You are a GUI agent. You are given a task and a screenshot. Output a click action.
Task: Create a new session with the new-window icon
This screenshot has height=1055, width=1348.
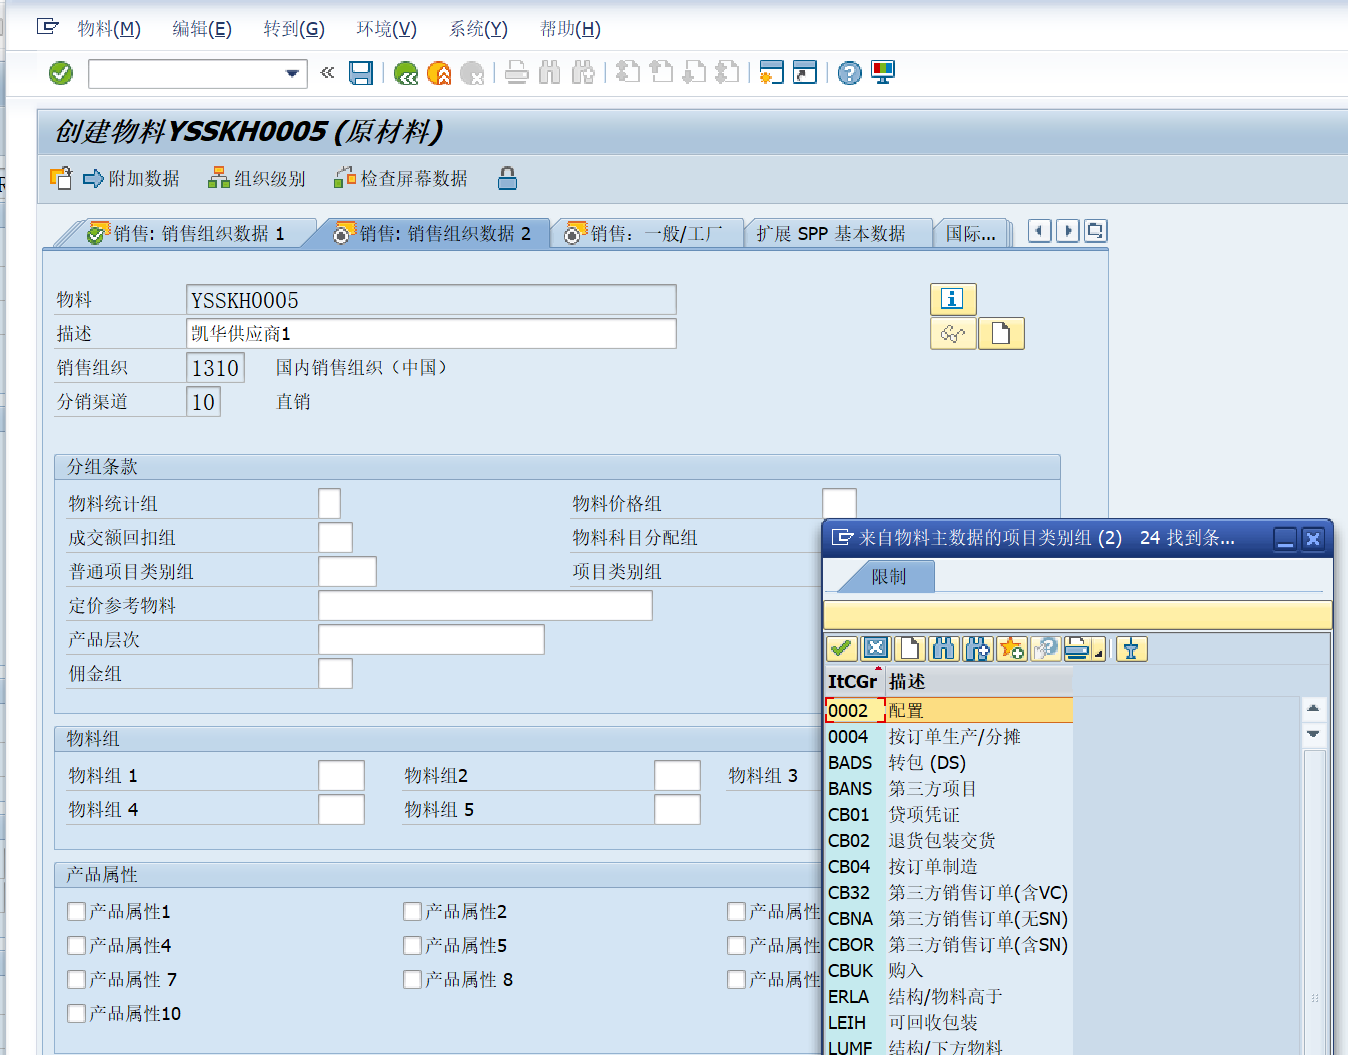pos(770,72)
